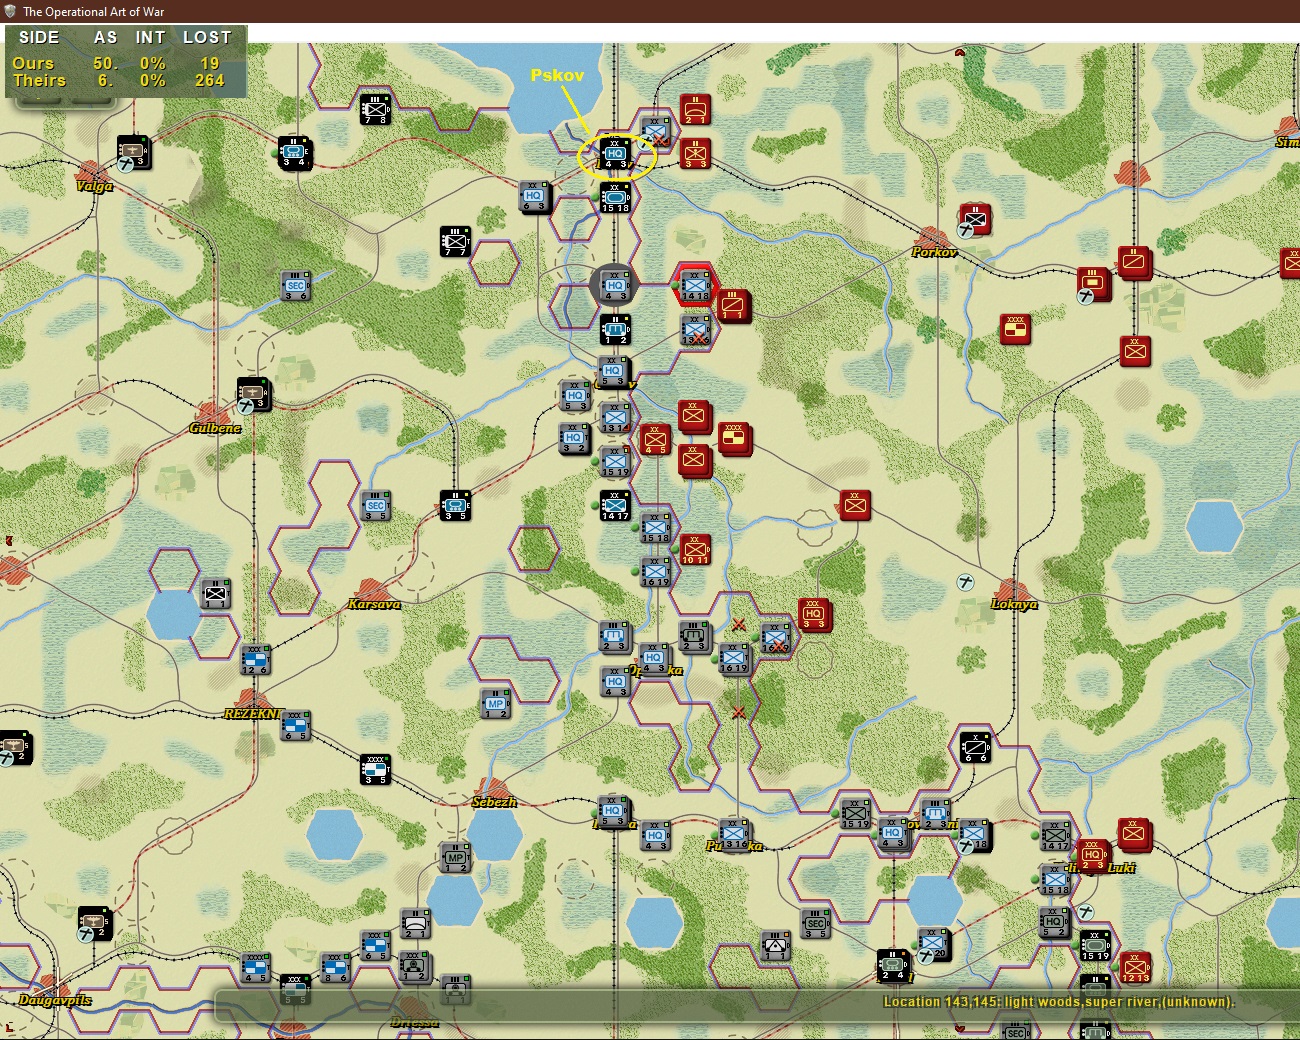Select the HQ 4-3 counter at Pskov

[x=615, y=153]
